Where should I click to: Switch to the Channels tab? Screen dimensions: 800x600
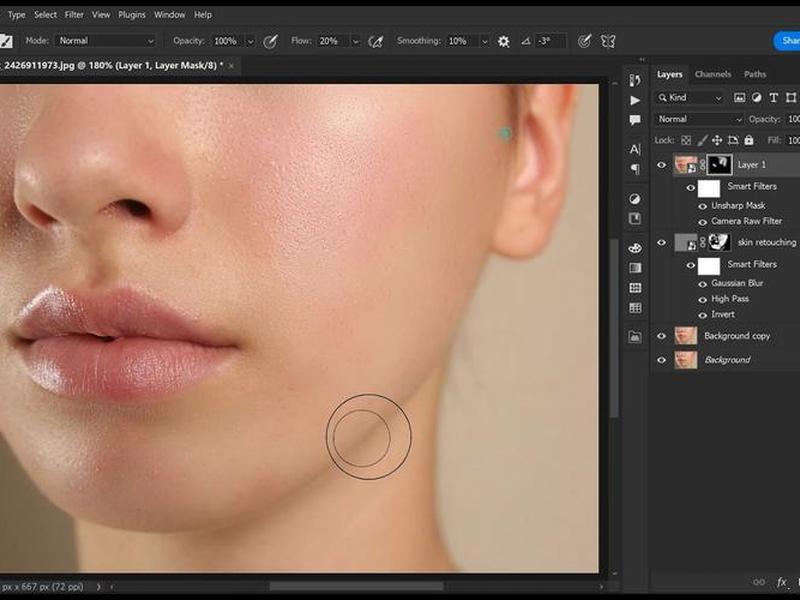click(713, 74)
